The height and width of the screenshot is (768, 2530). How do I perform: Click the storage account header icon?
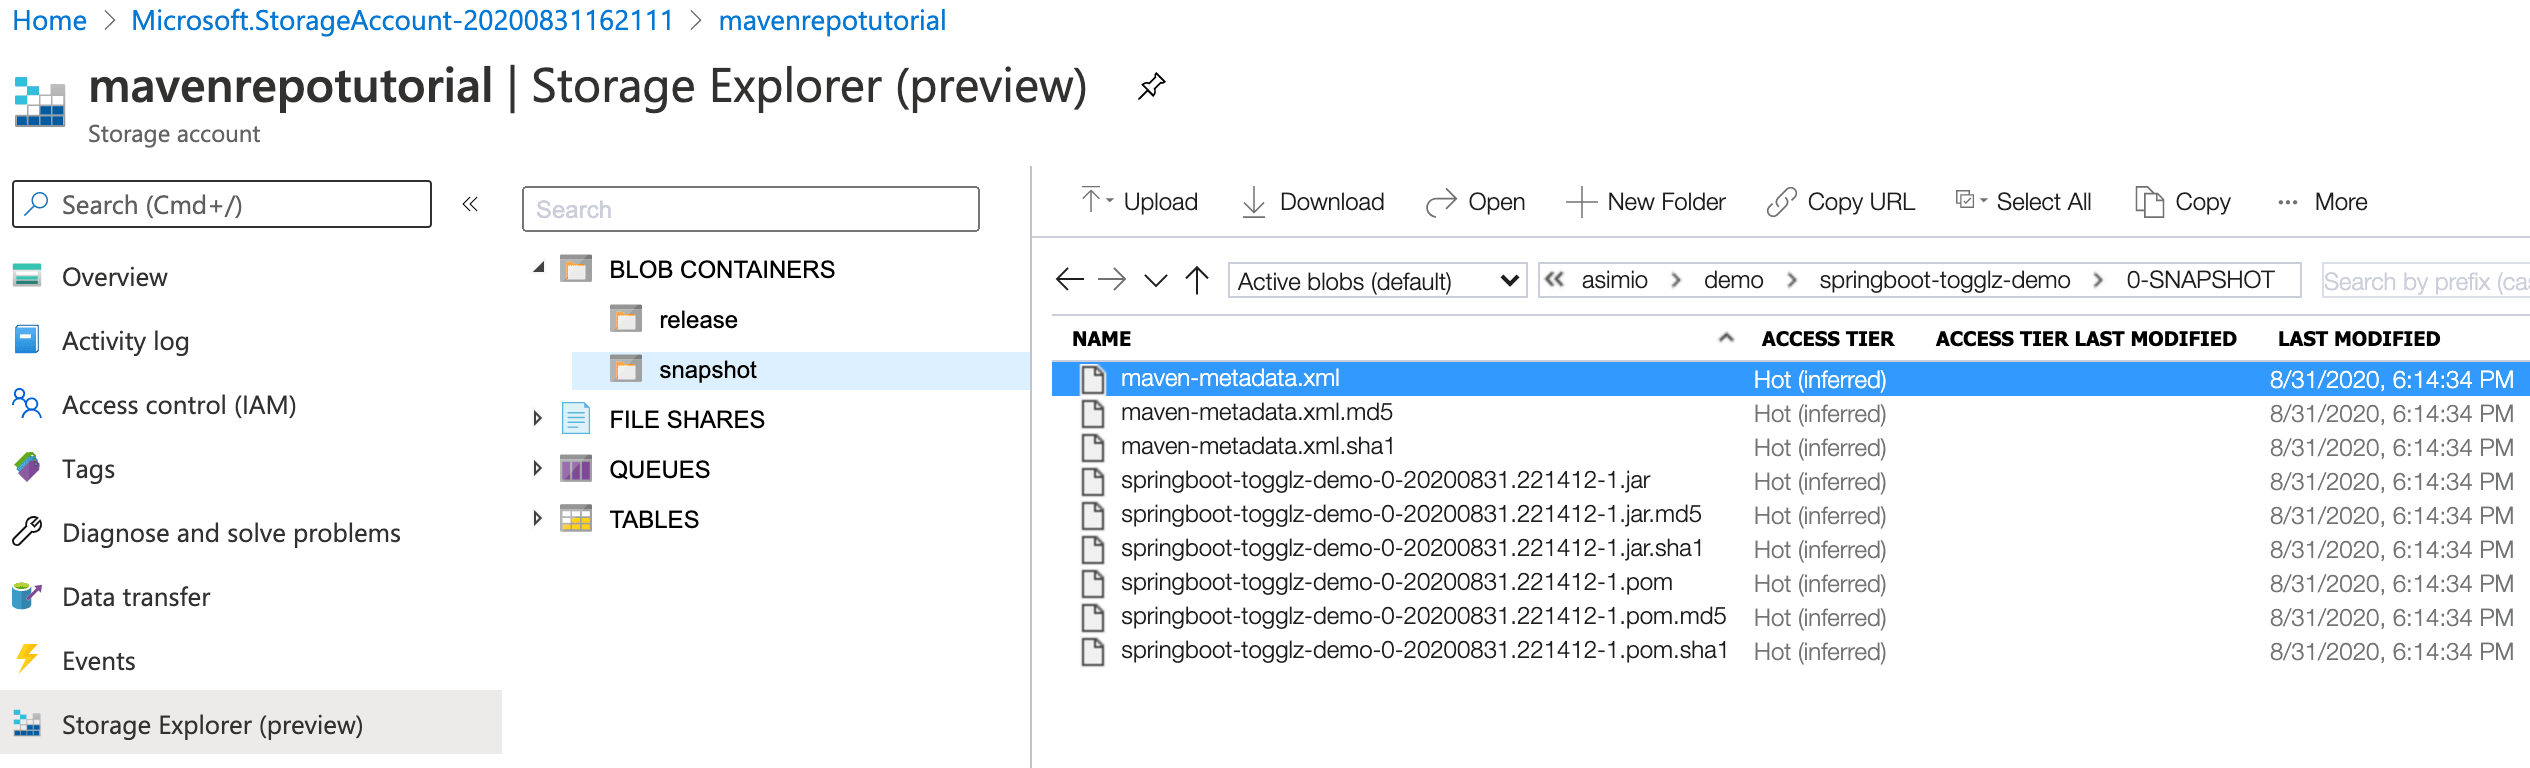[40, 102]
